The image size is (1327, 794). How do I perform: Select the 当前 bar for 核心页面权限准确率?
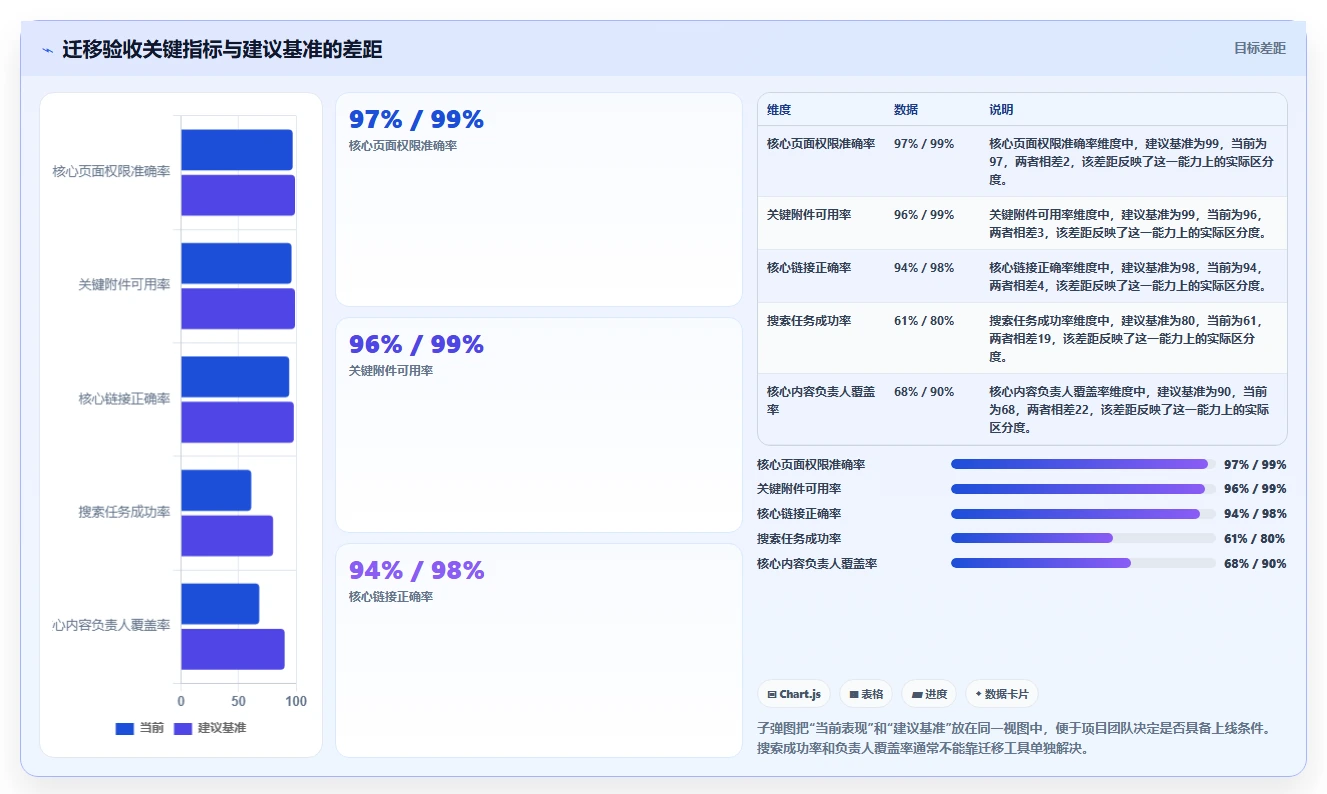pyautogui.click(x=237, y=150)
